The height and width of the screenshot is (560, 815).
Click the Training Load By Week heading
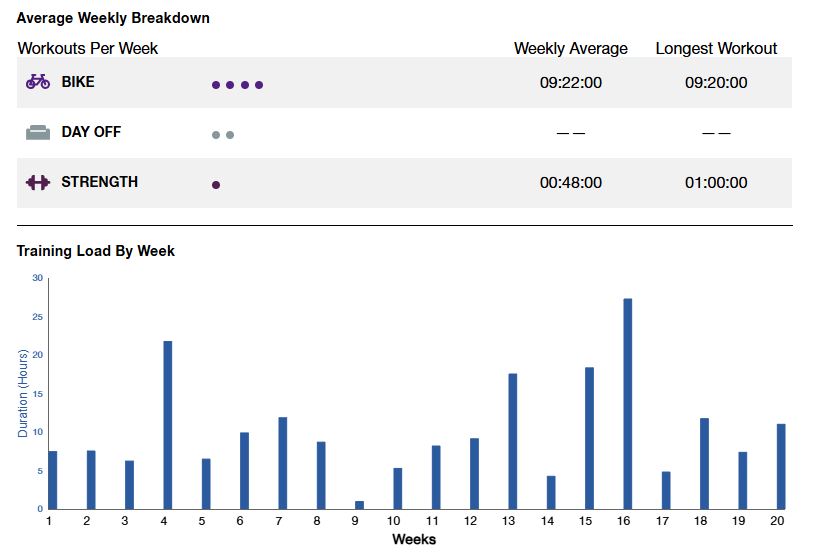[x=96, y=251]
